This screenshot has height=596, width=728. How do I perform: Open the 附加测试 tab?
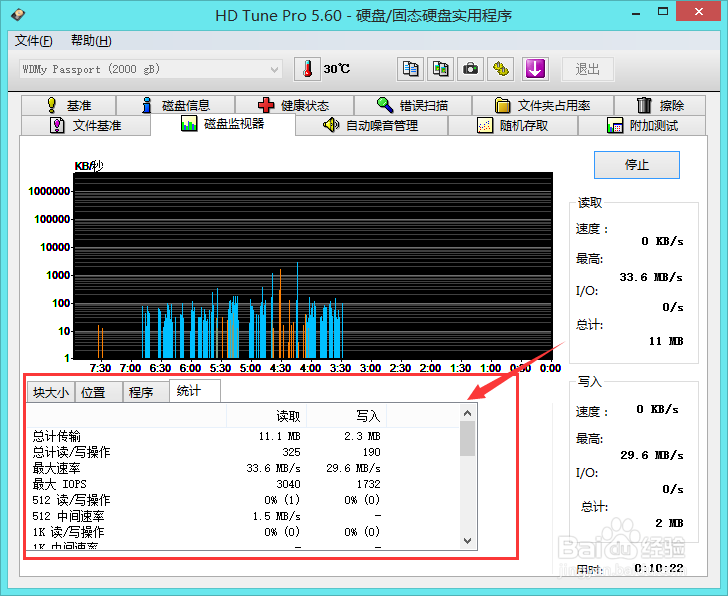tap(642, 125)
